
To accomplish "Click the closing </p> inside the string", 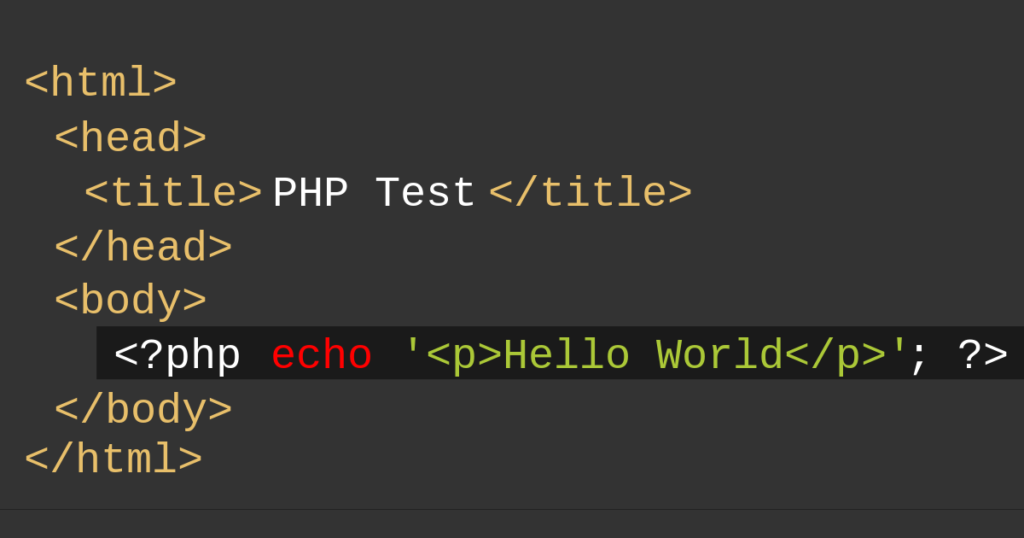I will pyautogui.click(x=835, y=356).
